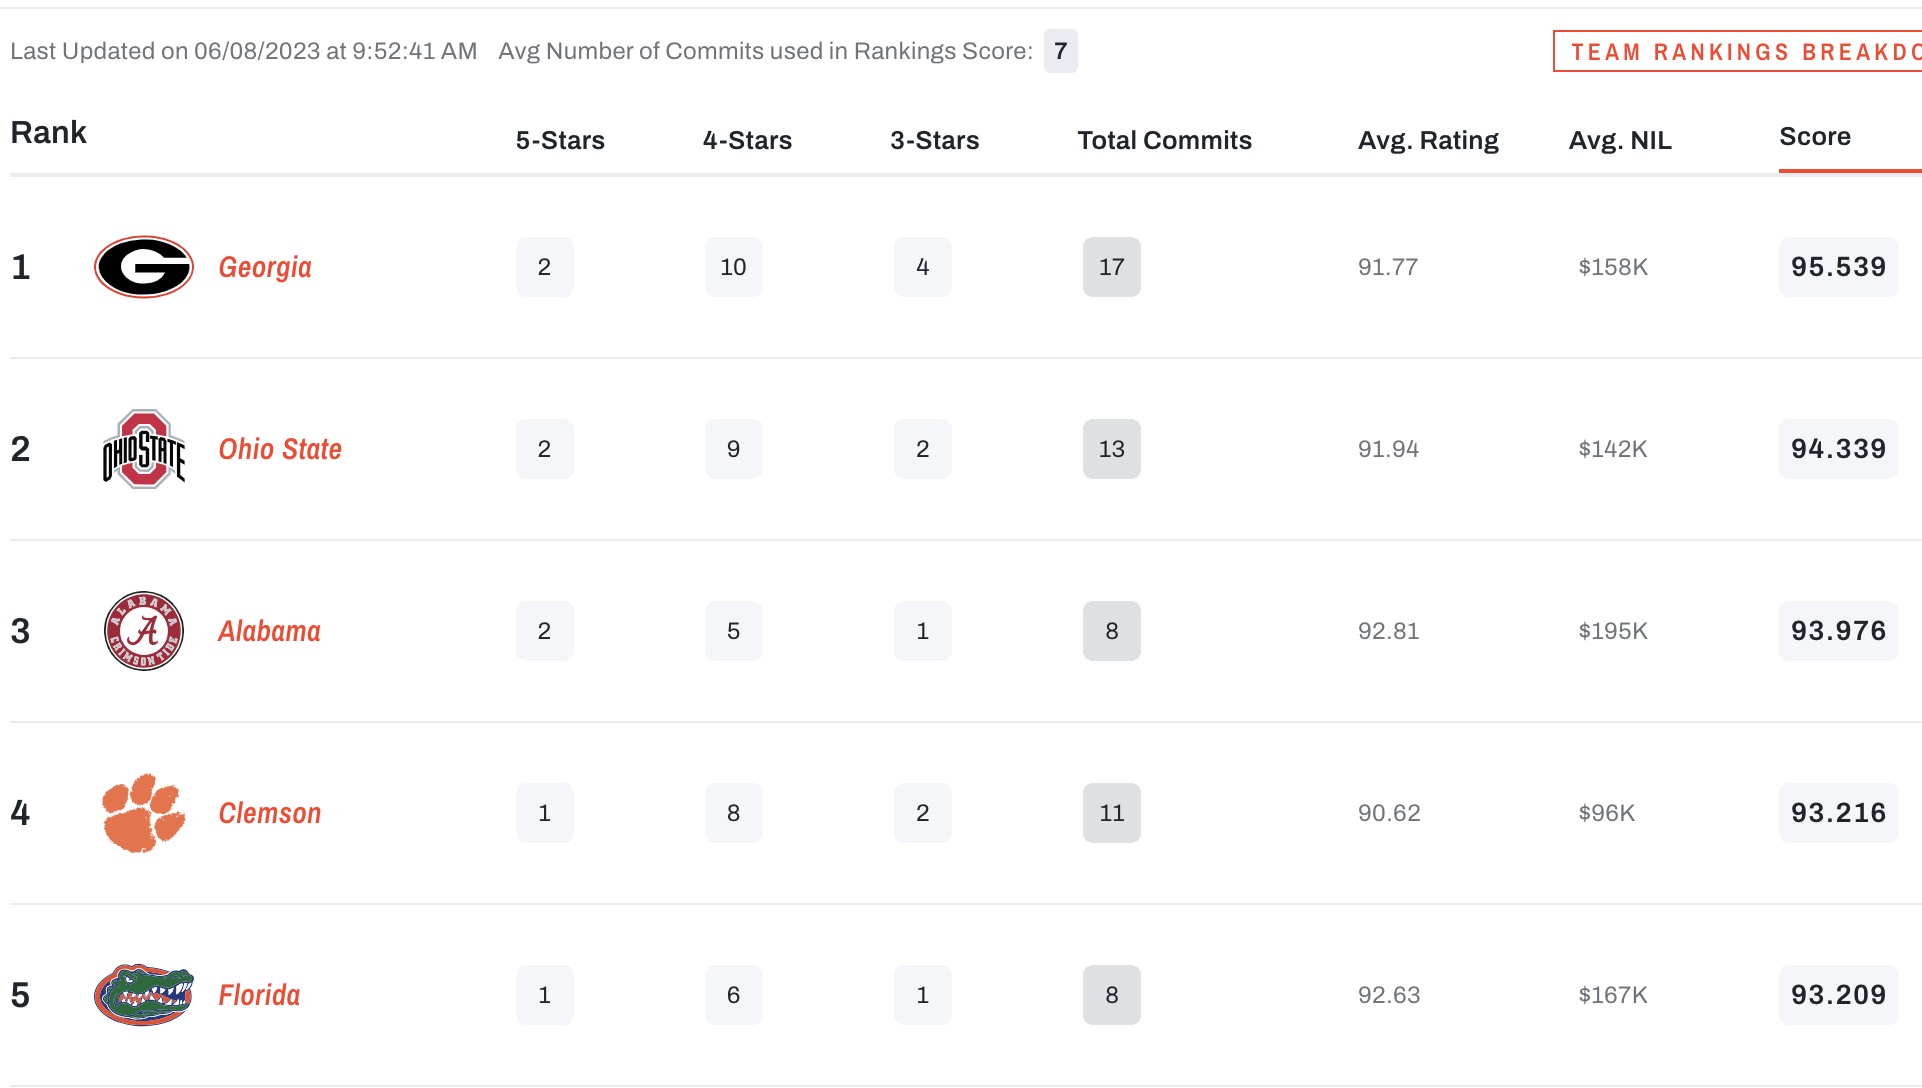The height and width of the screenshot is (1088, 1922).
Task: Click Clemson's average rating 90.62
Action: pos(1389,813)
